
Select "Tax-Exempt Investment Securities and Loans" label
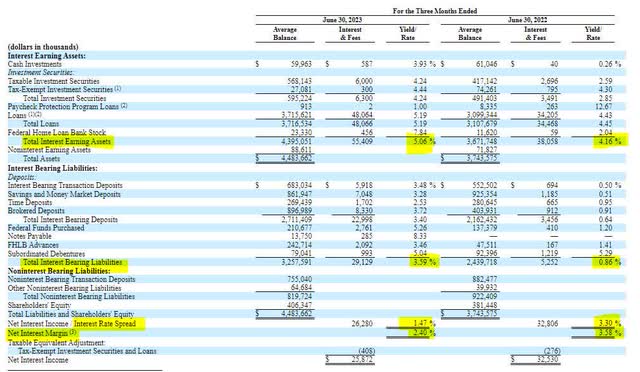click(x=87, y=351)
